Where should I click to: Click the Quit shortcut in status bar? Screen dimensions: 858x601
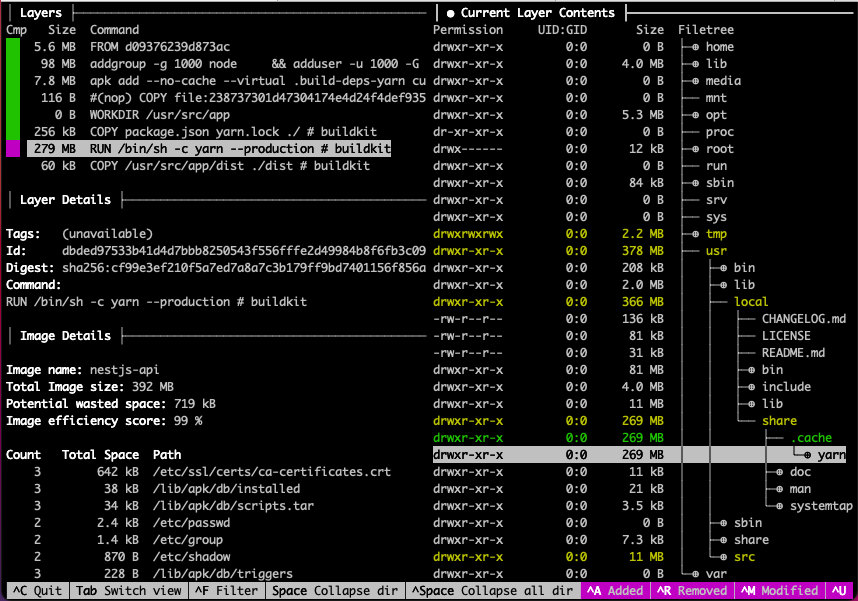tap(35, 591)
